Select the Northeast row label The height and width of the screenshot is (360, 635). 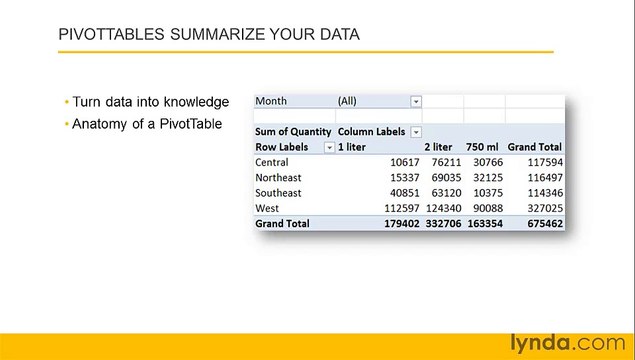point(278,178)
